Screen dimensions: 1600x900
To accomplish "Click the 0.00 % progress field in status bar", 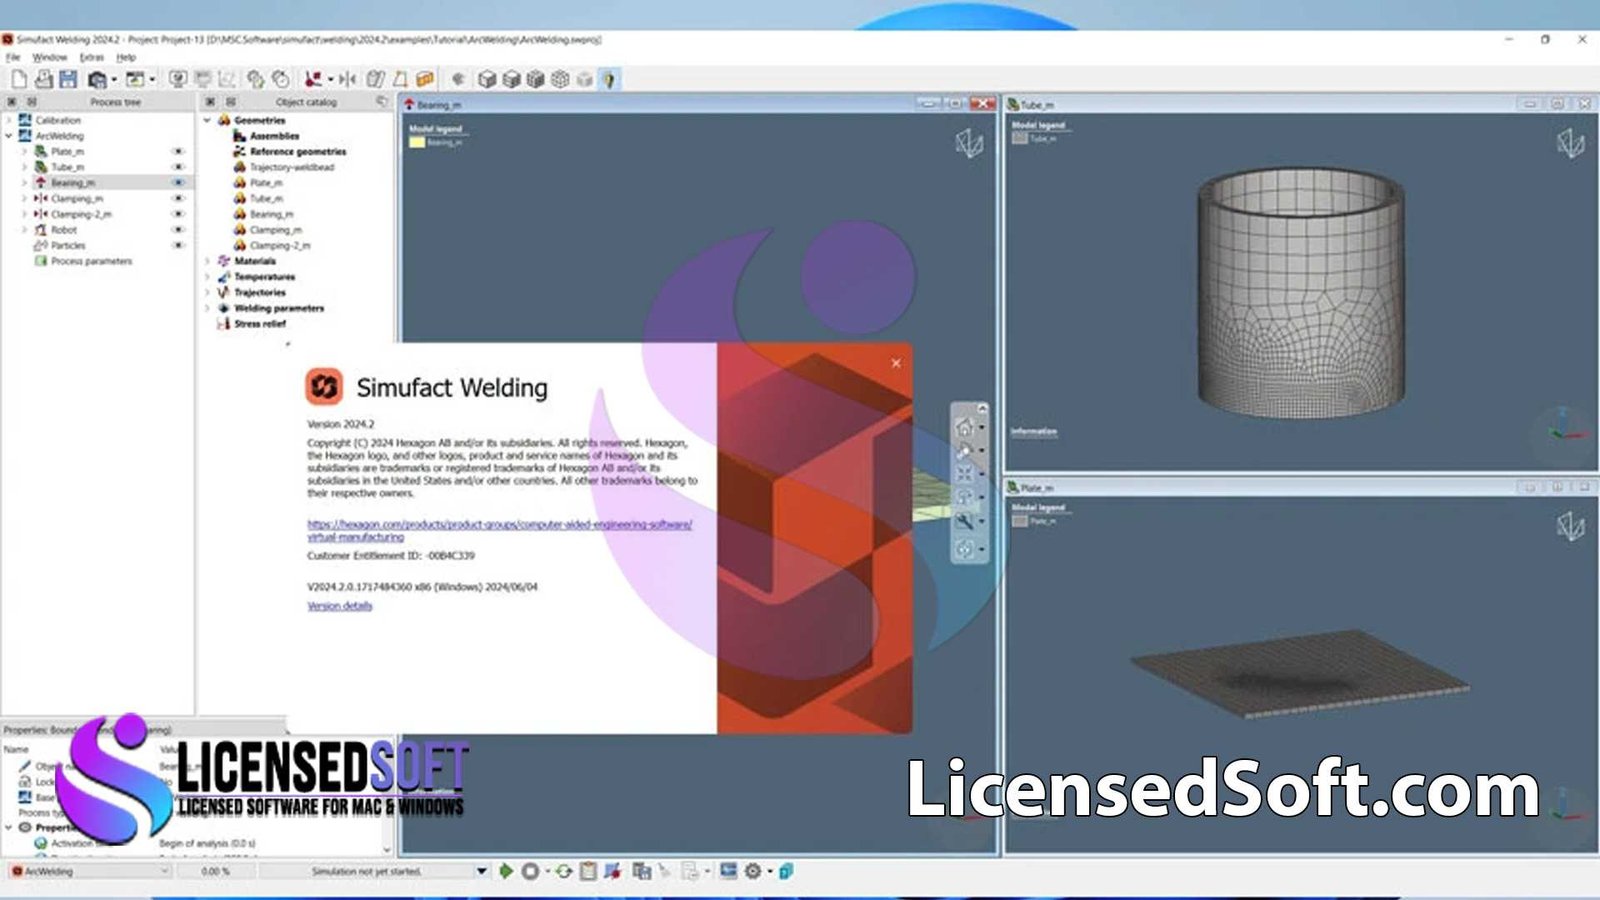I will tap(216, 872).
